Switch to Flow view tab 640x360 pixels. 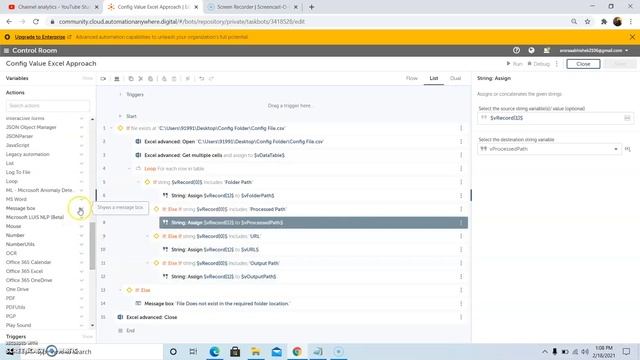411,78
